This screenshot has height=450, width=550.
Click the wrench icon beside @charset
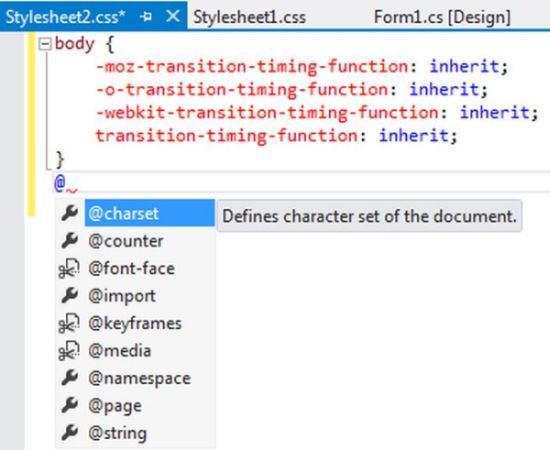pos(69,213)
